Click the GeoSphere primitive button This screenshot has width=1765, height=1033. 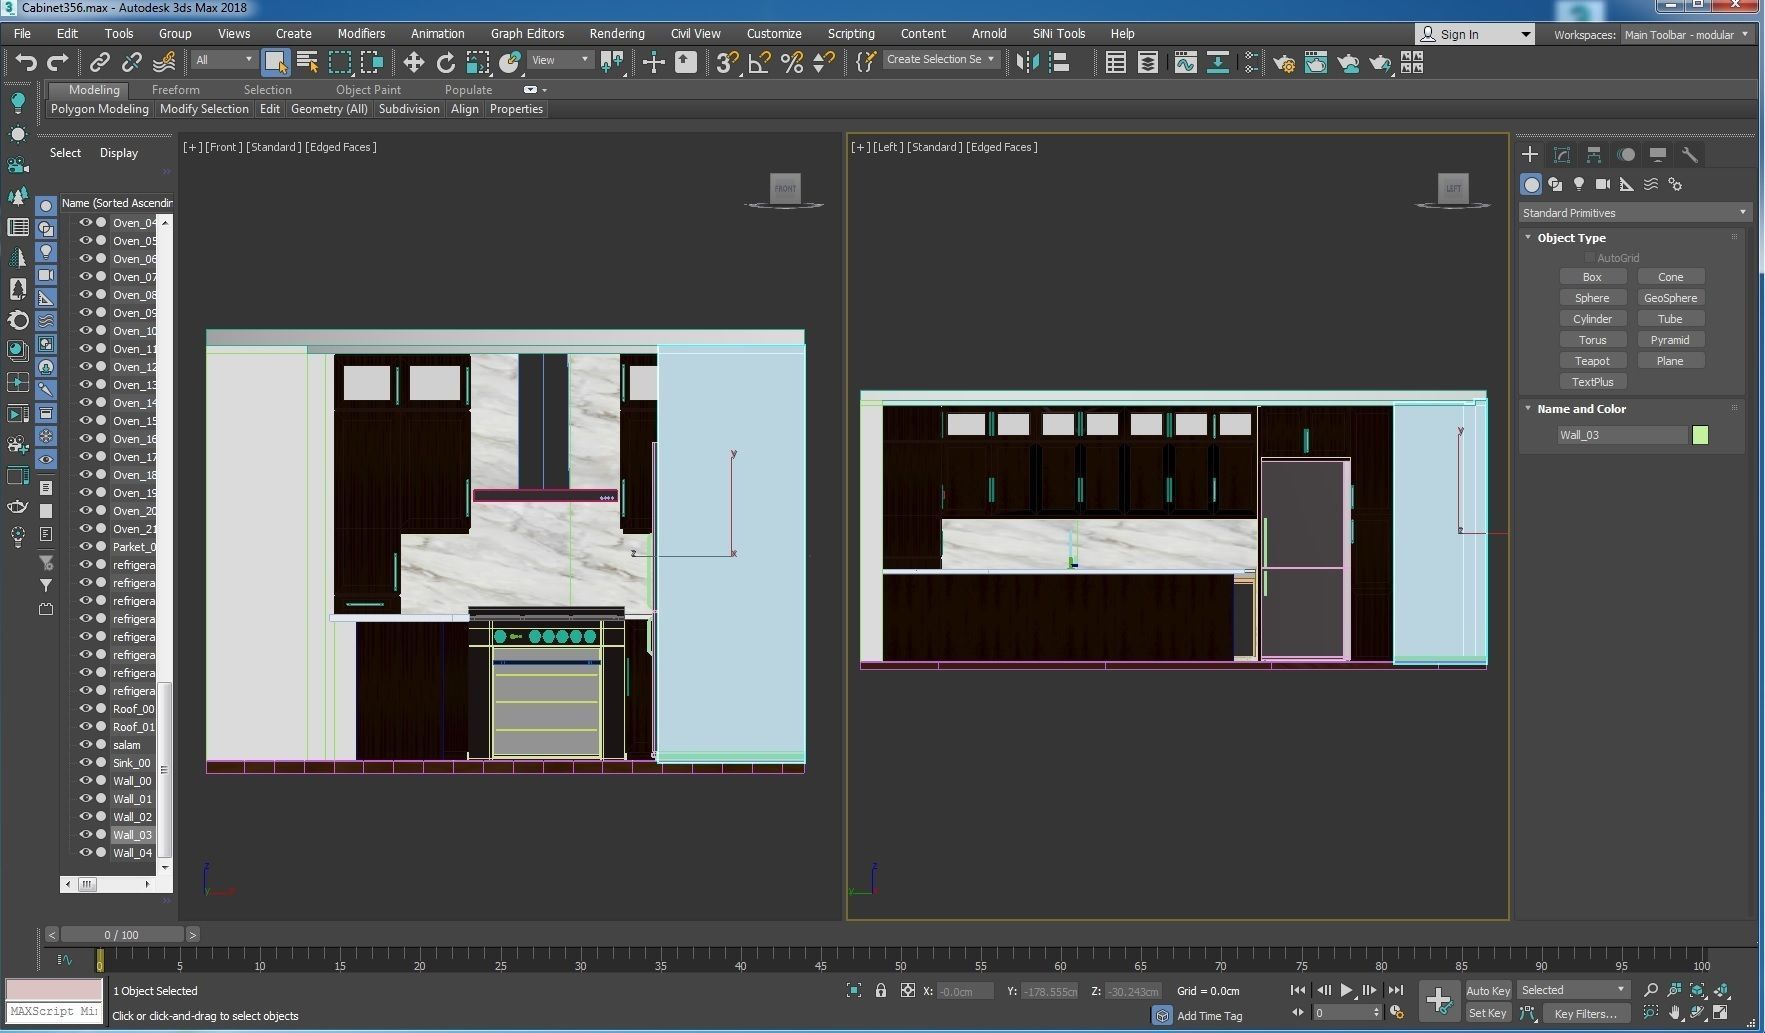[x=1670, y=298]
